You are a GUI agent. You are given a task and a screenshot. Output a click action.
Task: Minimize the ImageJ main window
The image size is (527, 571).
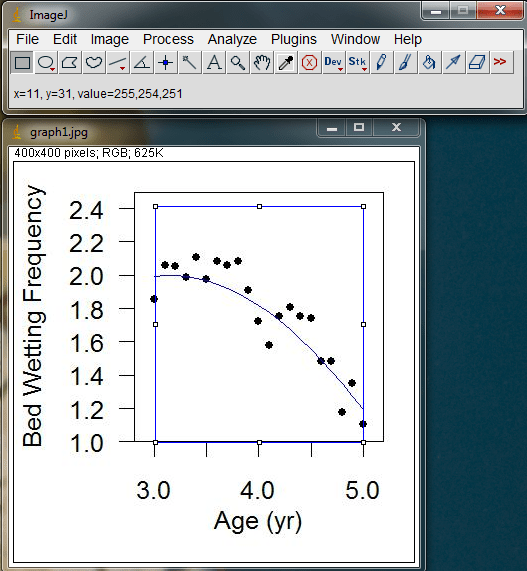tap(436, 11)
